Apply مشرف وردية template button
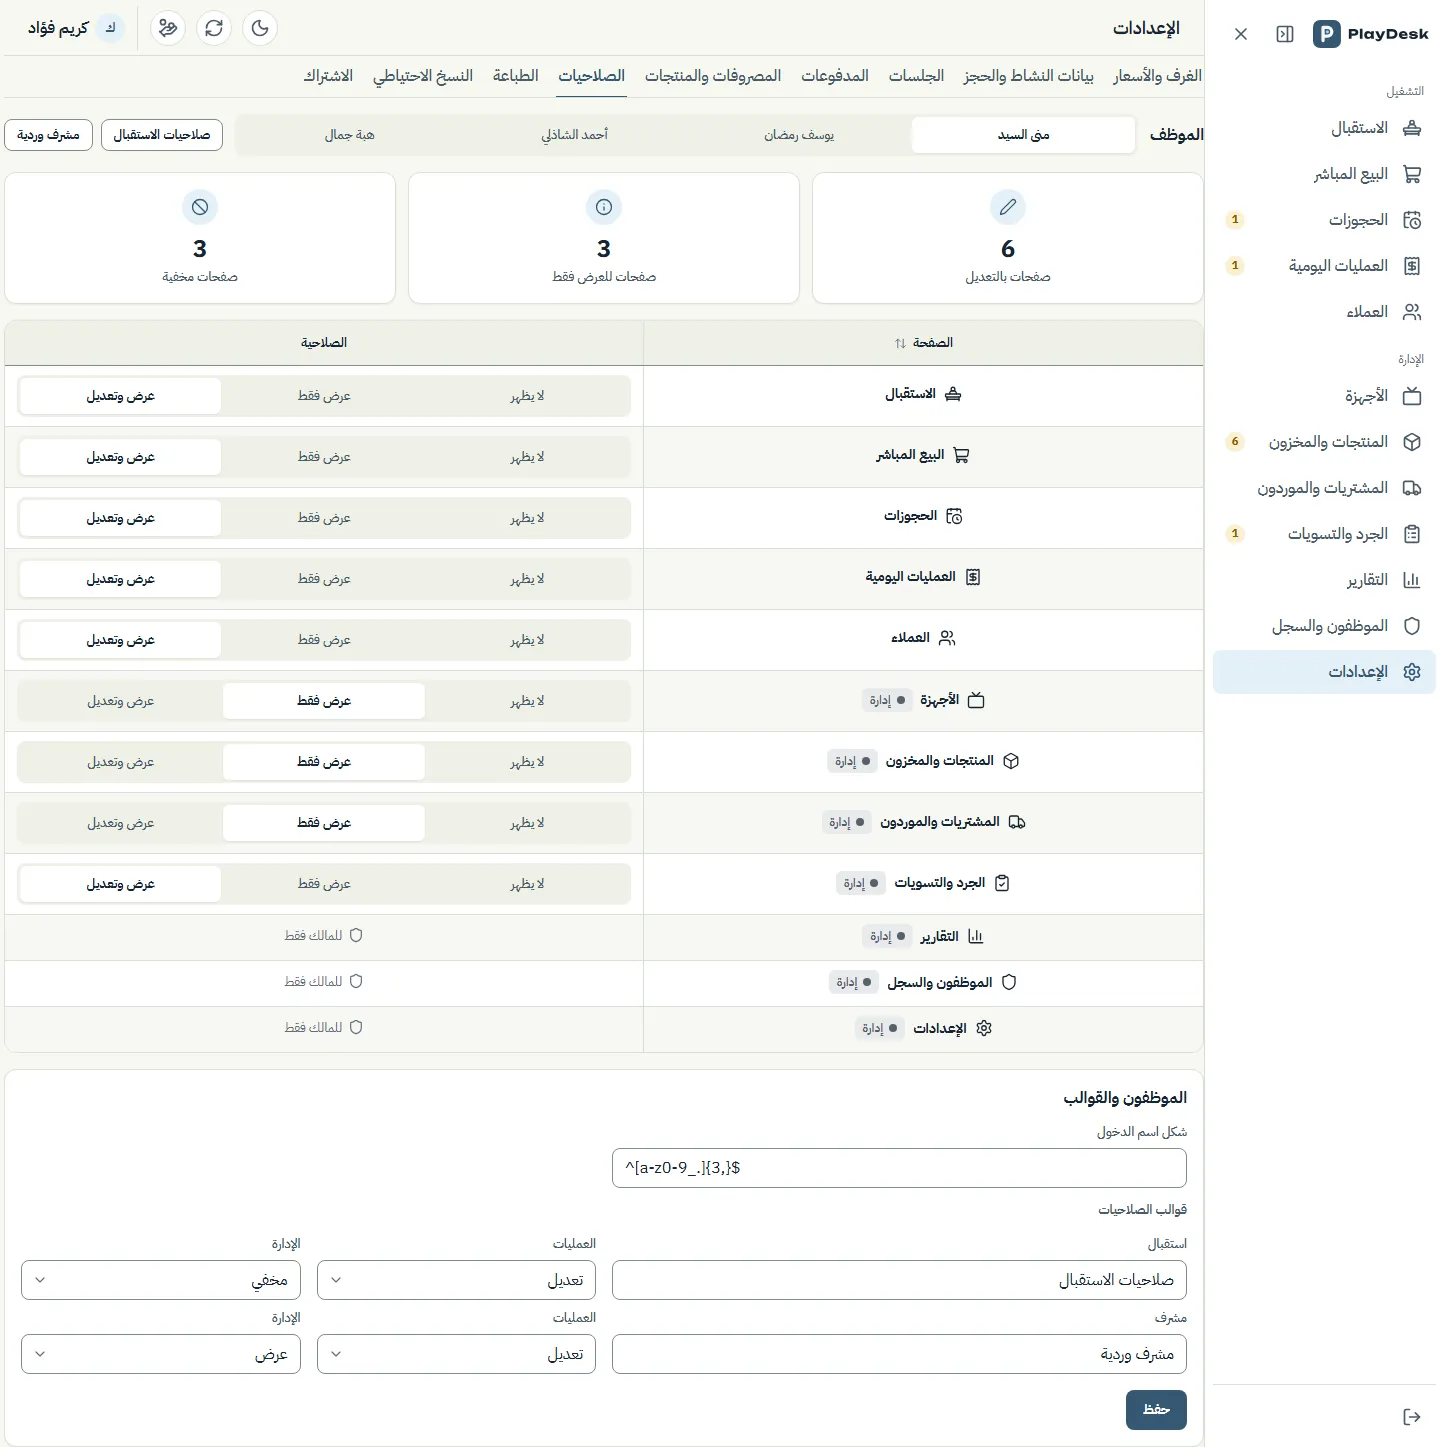The image size is (1440, 1447). tap(49, 135)
